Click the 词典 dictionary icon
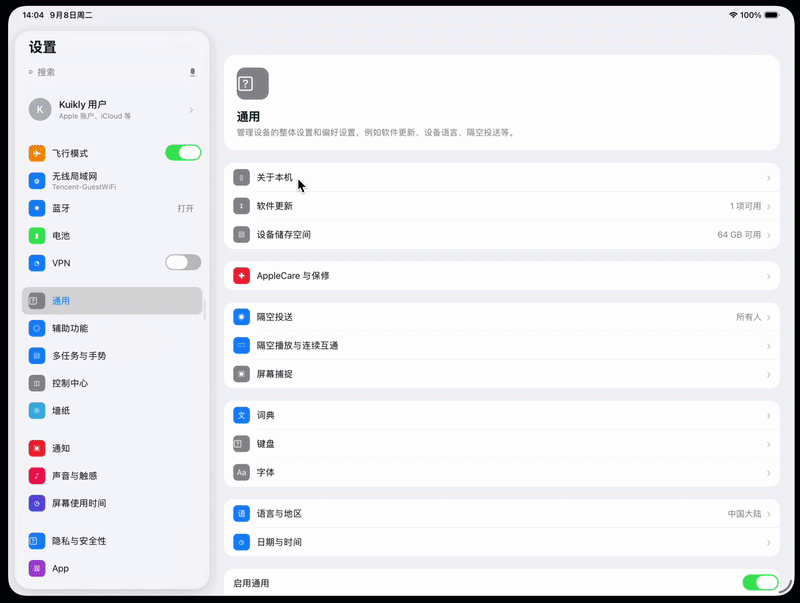 (x=241, y=415)
